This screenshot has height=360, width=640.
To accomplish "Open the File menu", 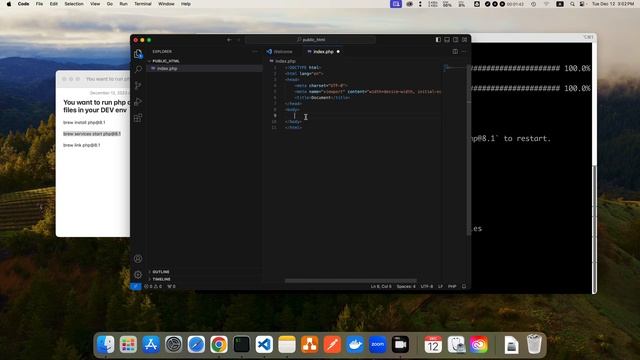I will (x=39, y=4).
